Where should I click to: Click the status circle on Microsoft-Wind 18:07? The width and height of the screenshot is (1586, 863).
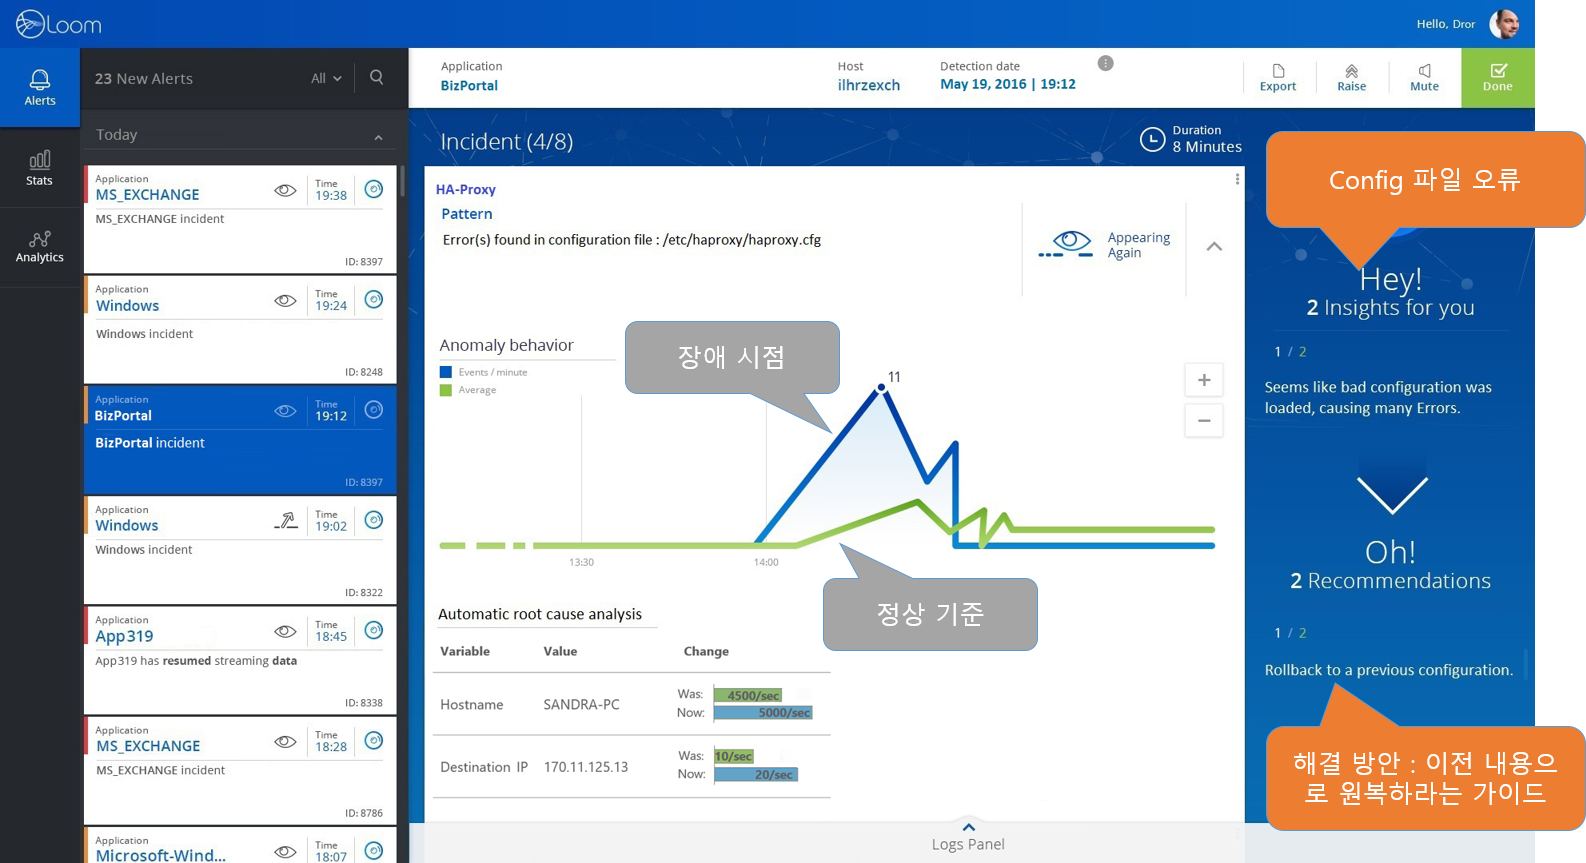point(374,851)
